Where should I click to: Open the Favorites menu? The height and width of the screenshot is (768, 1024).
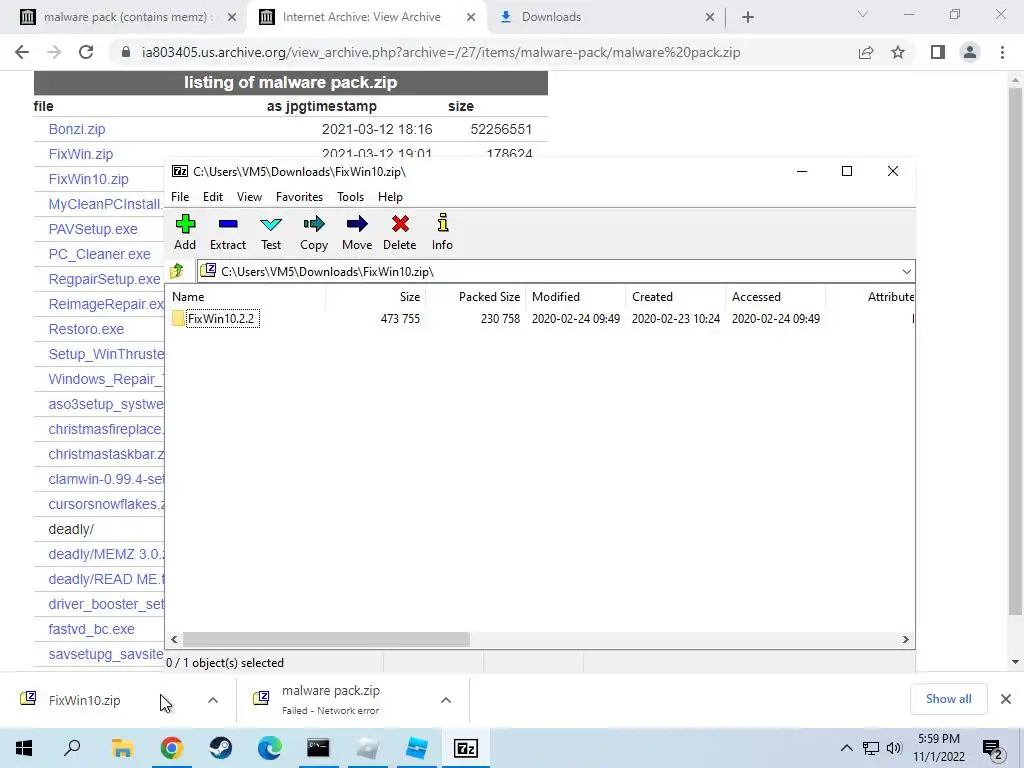pos(299,197)
